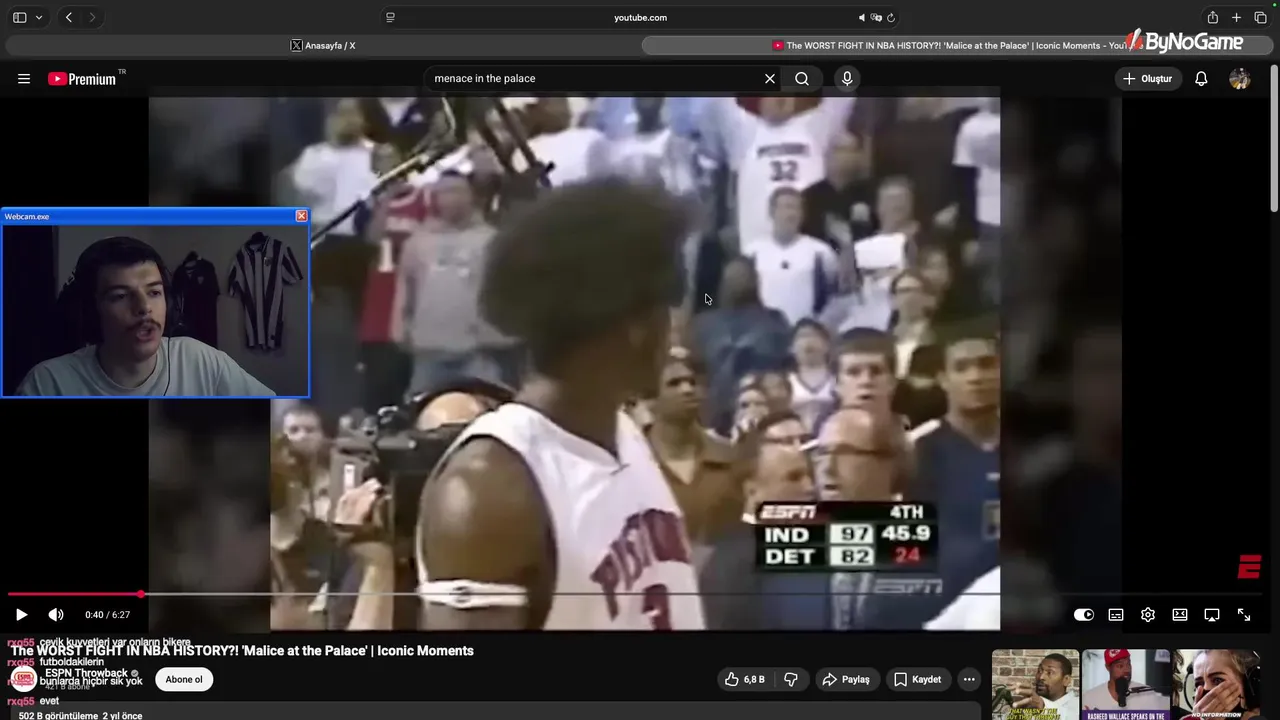This screenshot has width=1280, height=720.
Task: Dislike the video
Action: tap(791, 679)
